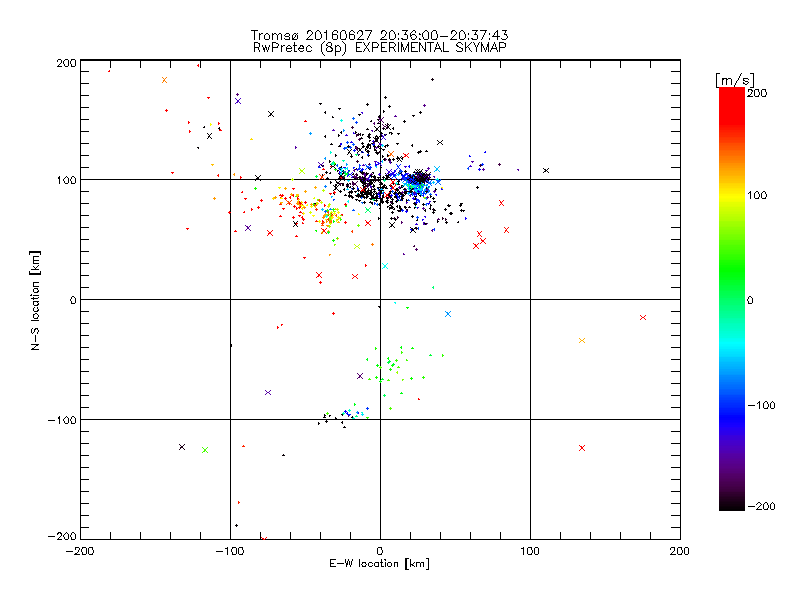Click the E-W axis tick label '0'
800x600 pixels.
(x=380, y=551)
